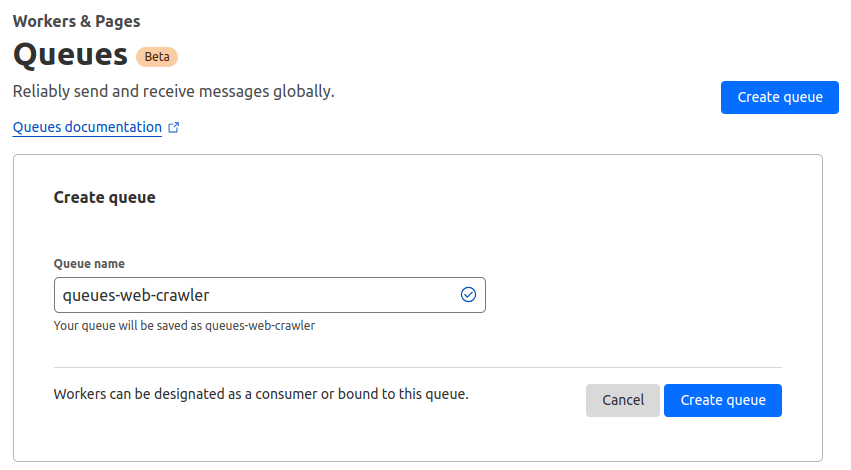Cancel the queue creation form
Image resolution: width=851 pixels, height=470 pixels.
[622, 400]
